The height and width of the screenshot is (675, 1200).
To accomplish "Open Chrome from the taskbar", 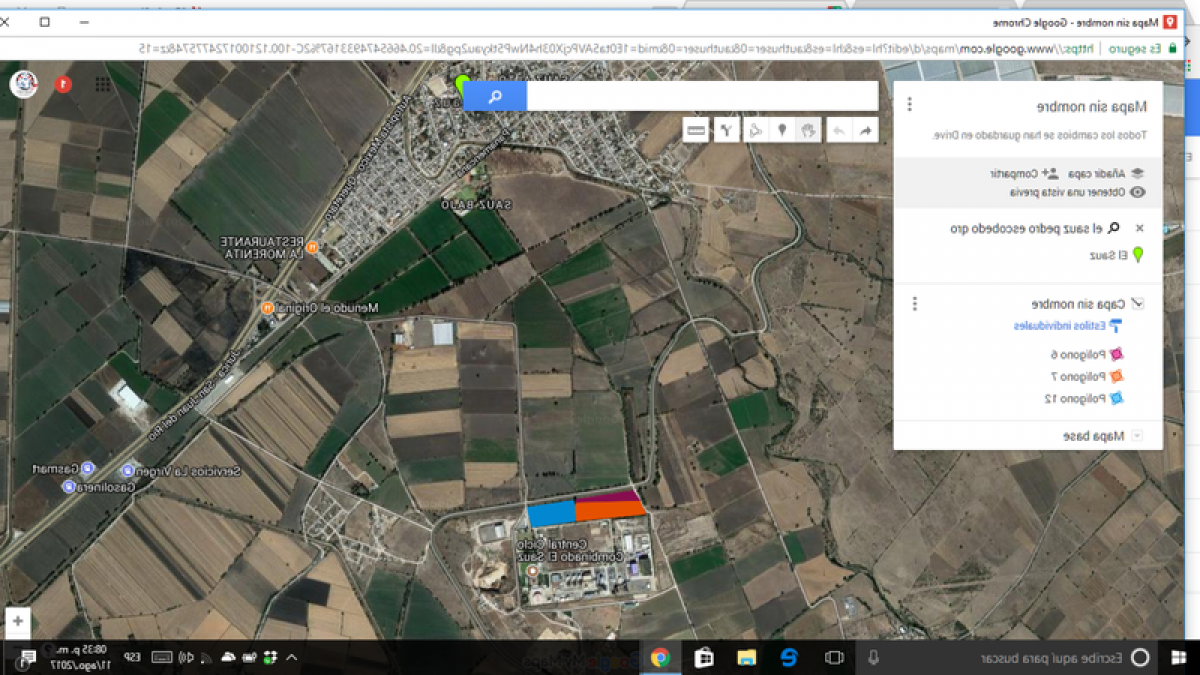I will tap(660, 658).
